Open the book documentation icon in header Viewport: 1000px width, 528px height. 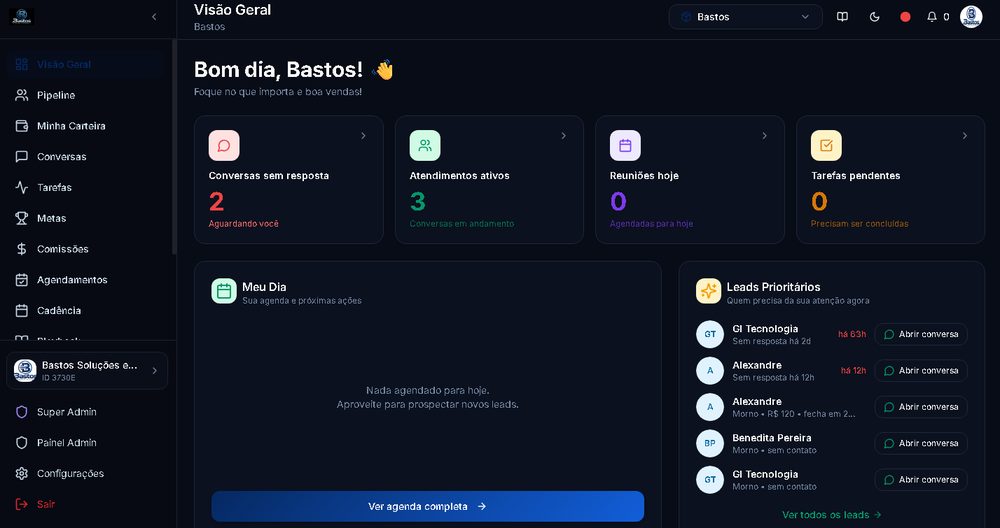click(842, 17)
